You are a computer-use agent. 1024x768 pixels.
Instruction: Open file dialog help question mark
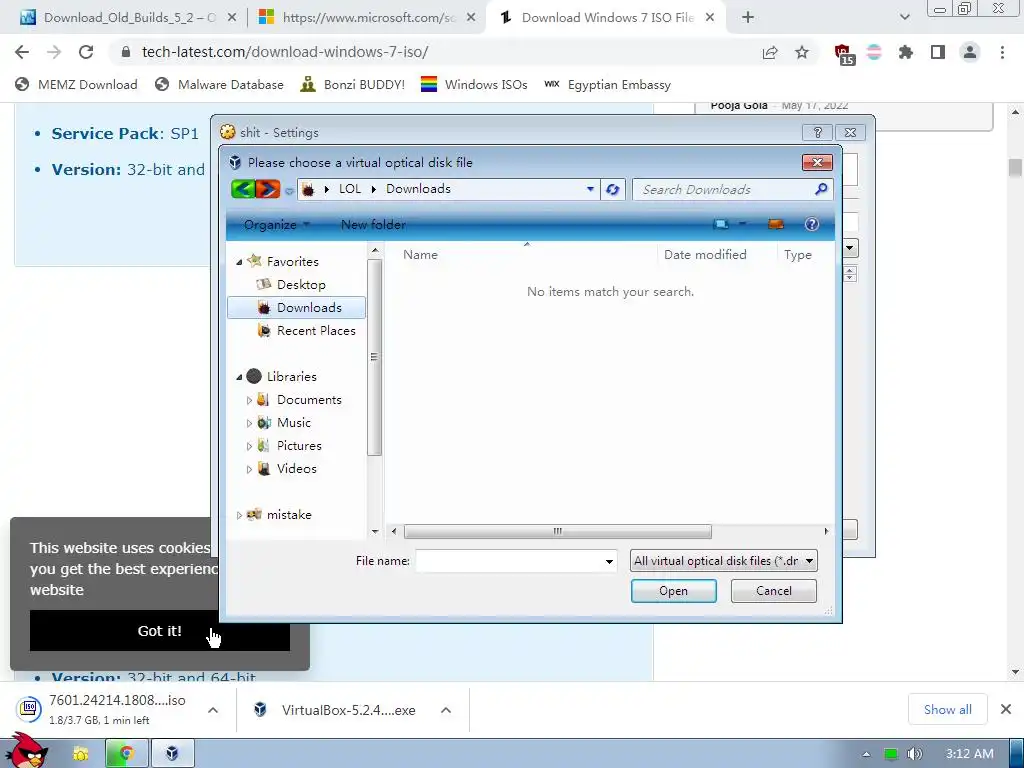pos(812,225)
